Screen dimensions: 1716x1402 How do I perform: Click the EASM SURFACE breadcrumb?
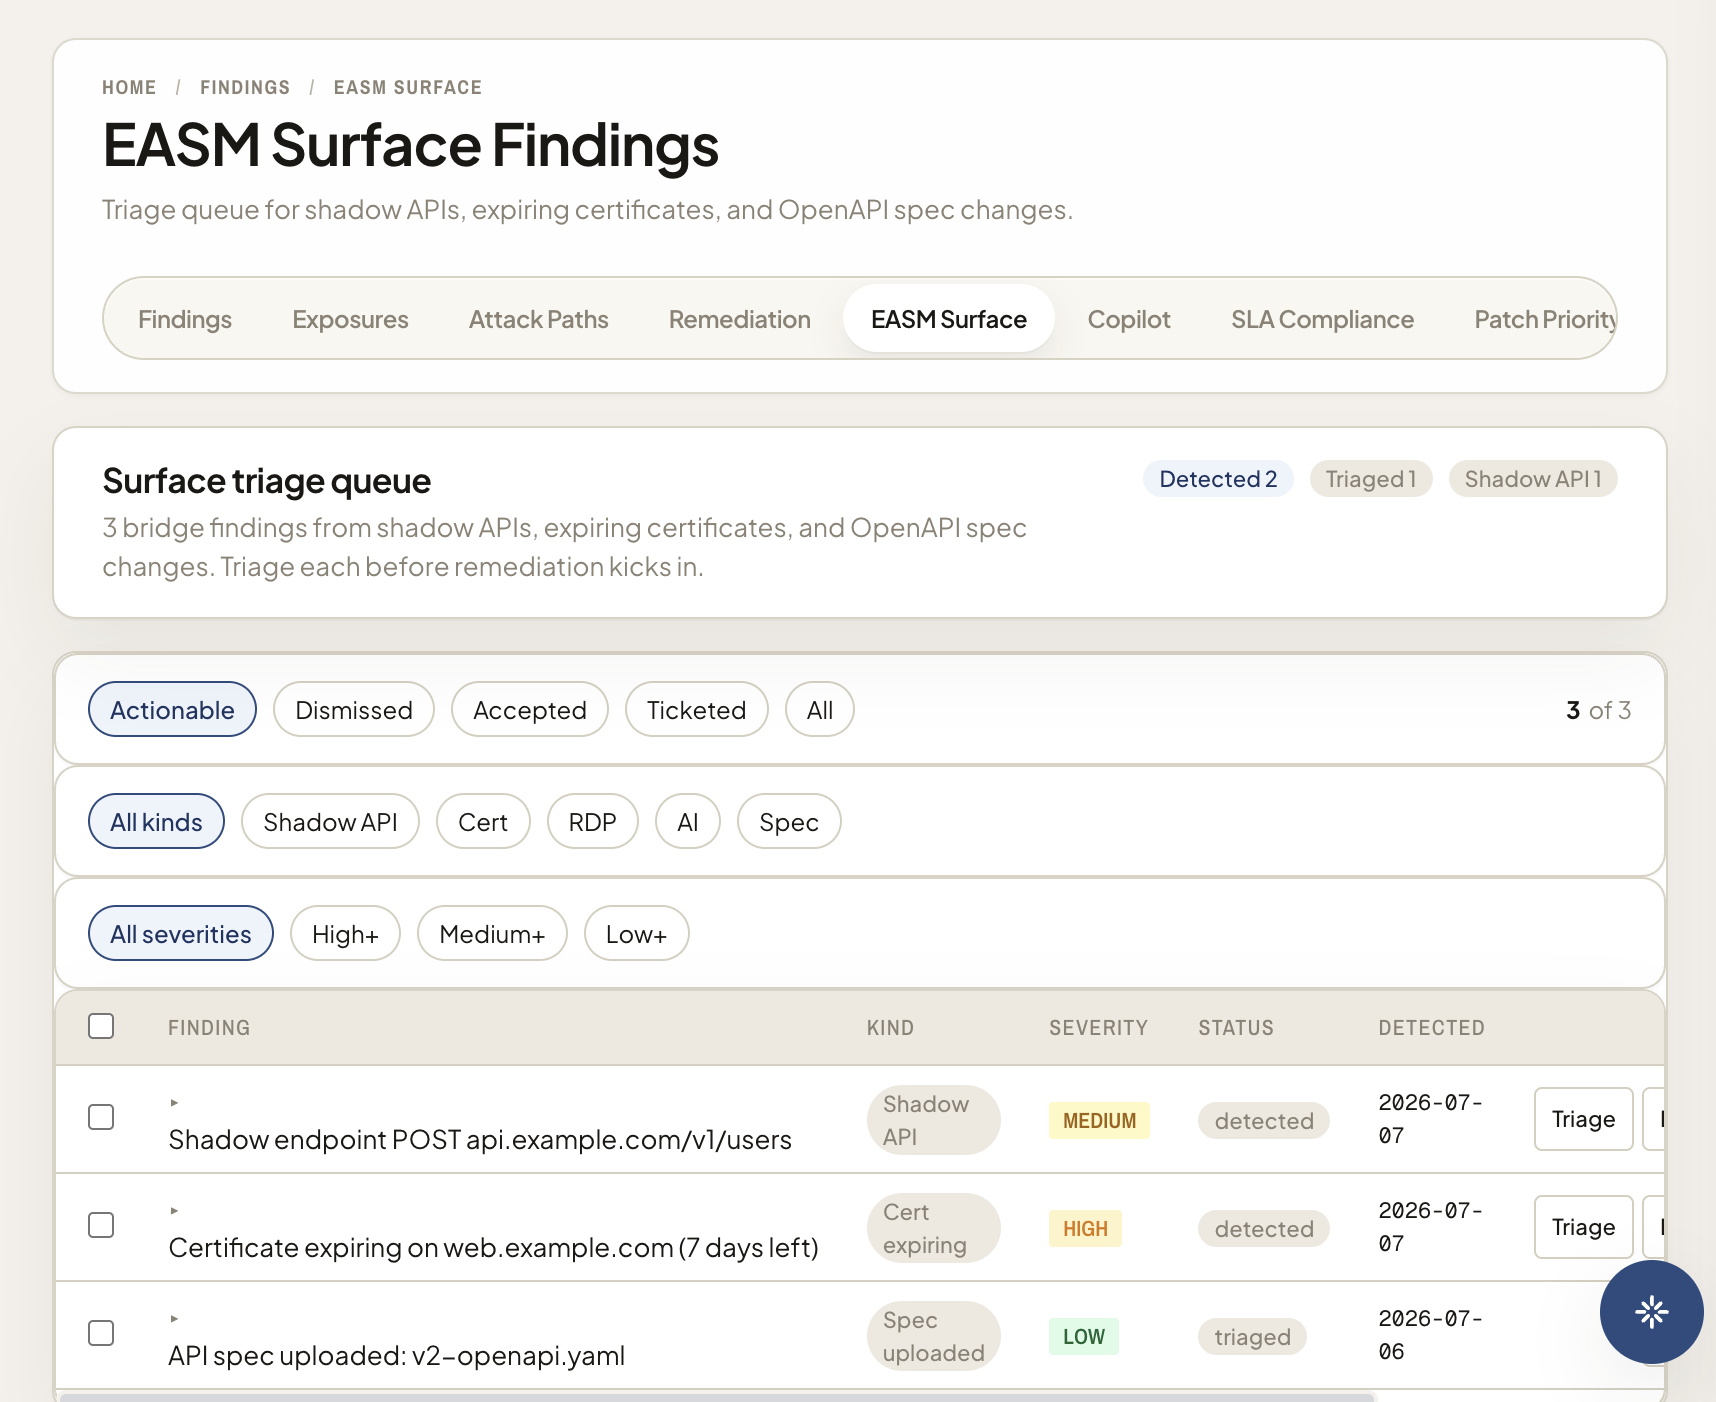(408, 87)
